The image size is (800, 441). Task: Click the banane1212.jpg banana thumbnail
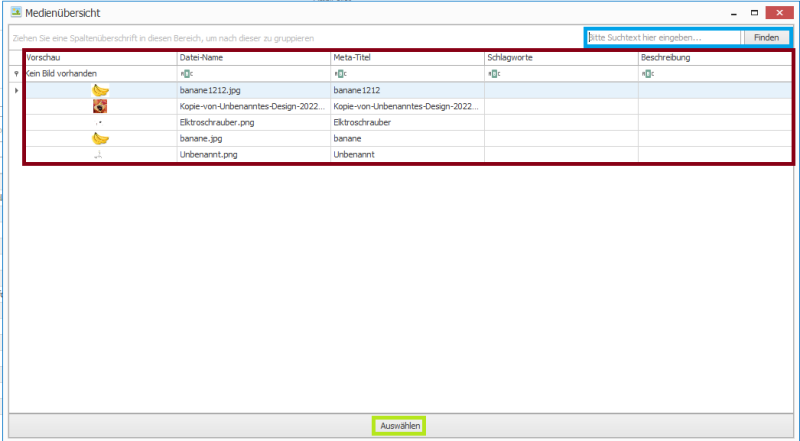tap(100, 90)
